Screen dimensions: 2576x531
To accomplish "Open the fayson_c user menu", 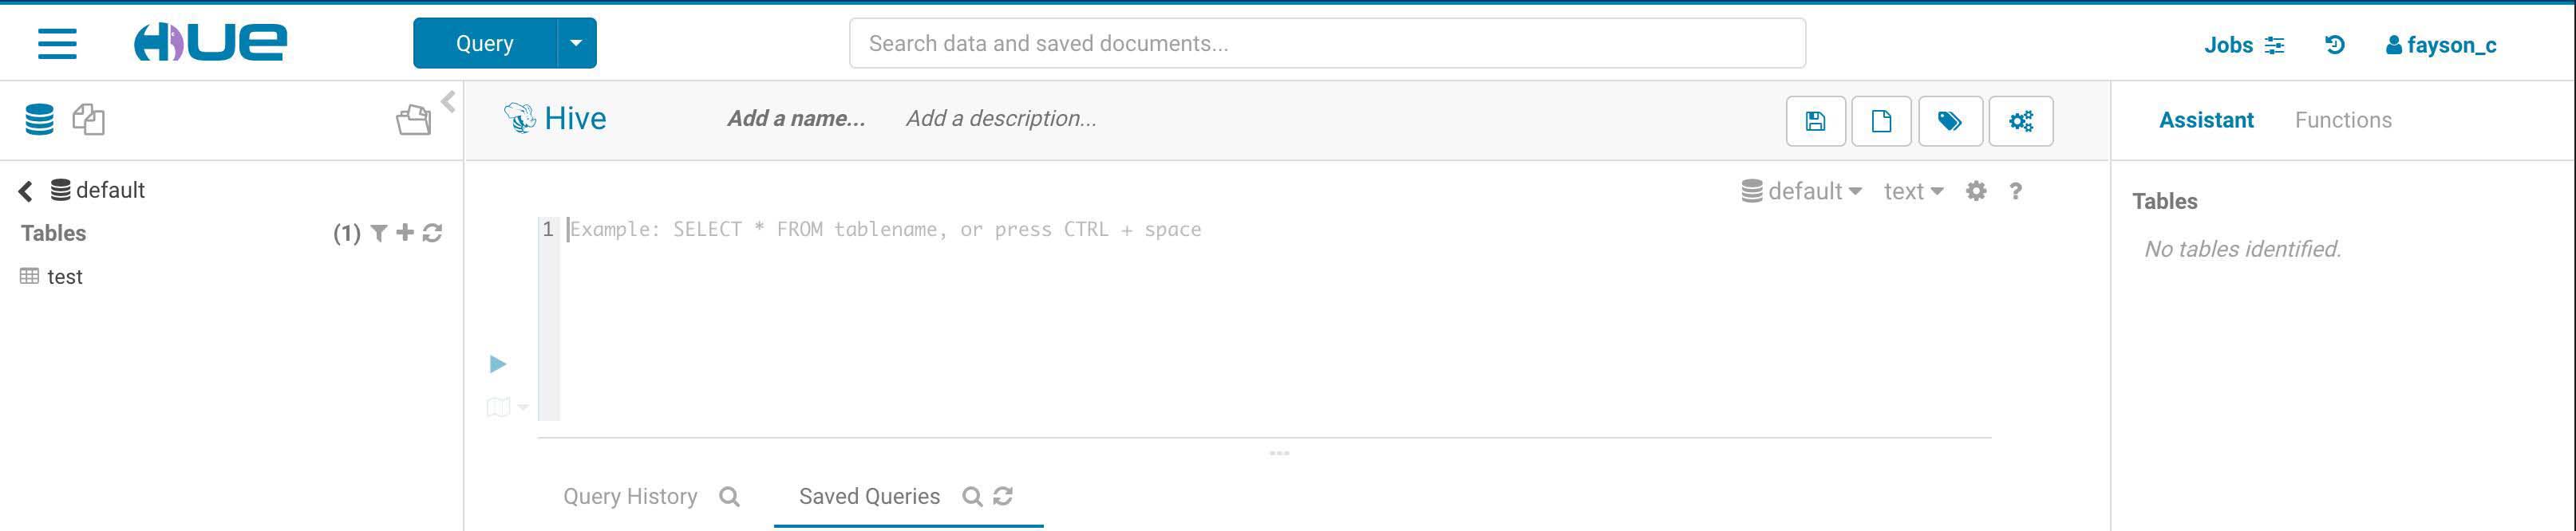I will point(2441,45).
